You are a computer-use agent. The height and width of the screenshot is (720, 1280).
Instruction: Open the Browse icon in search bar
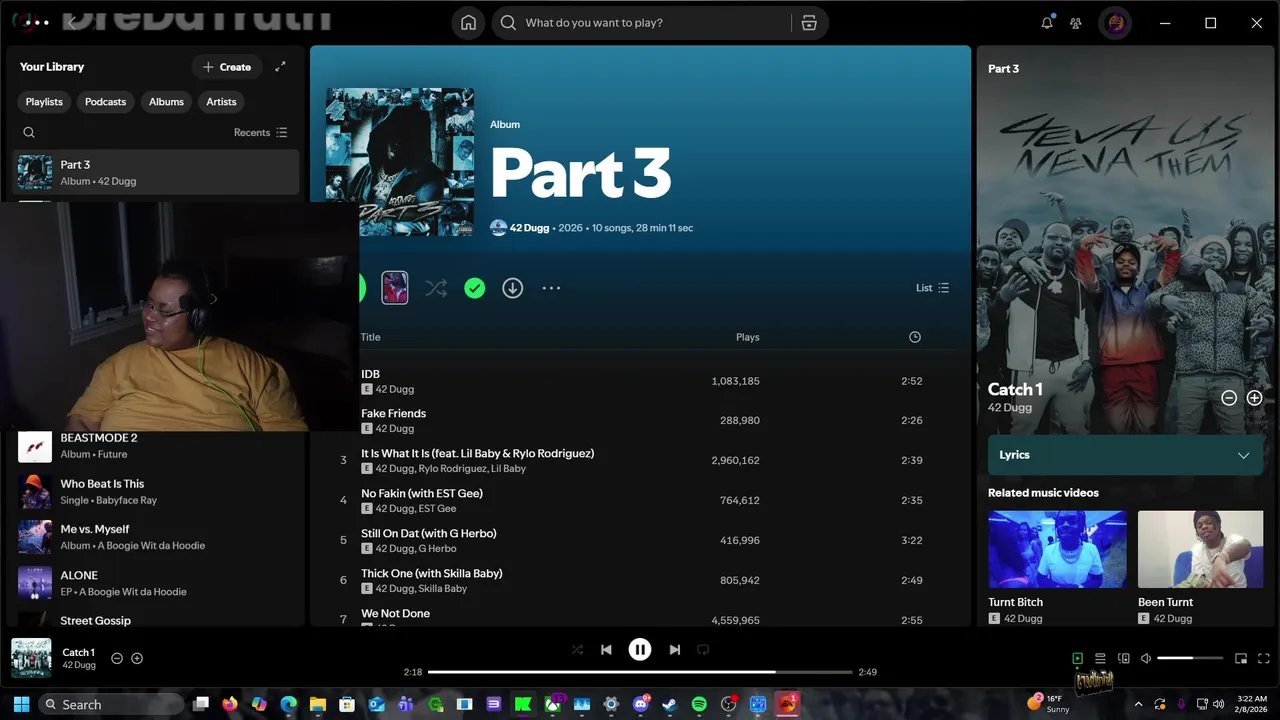pyautogui.click(x=809, y=23)
